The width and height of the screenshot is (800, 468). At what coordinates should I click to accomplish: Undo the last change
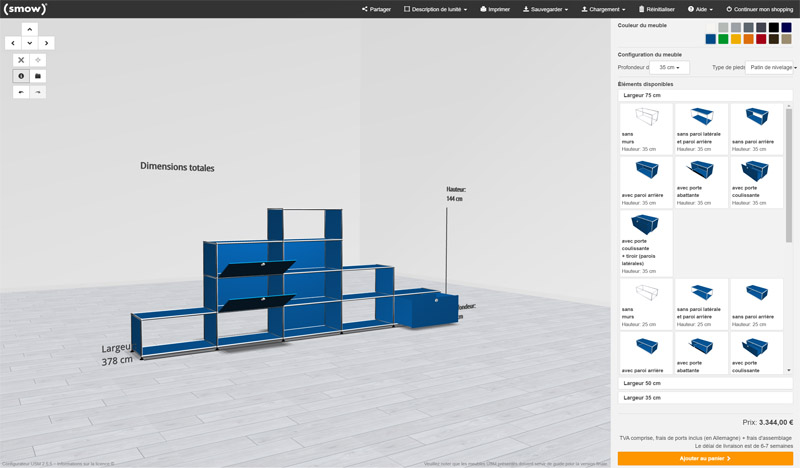point(21,92)
